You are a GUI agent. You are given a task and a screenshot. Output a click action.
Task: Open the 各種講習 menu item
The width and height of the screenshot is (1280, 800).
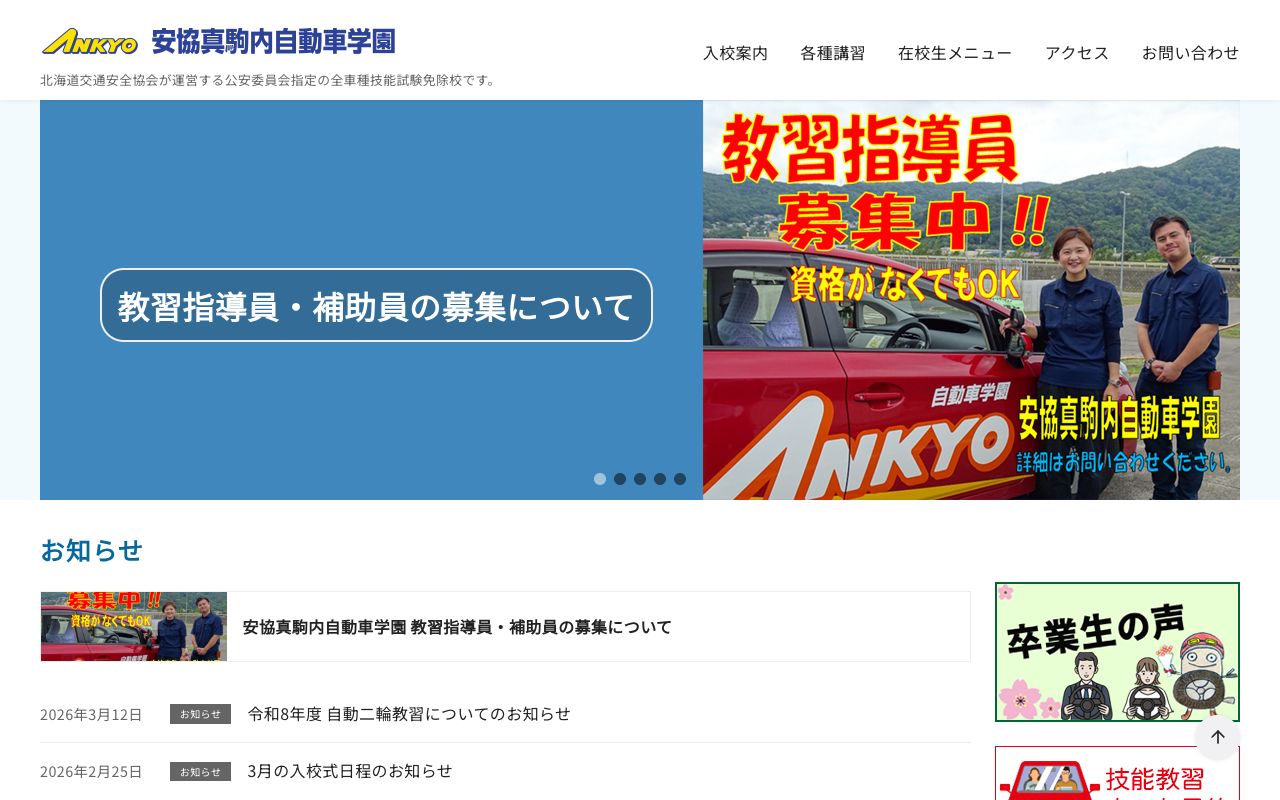833,53
